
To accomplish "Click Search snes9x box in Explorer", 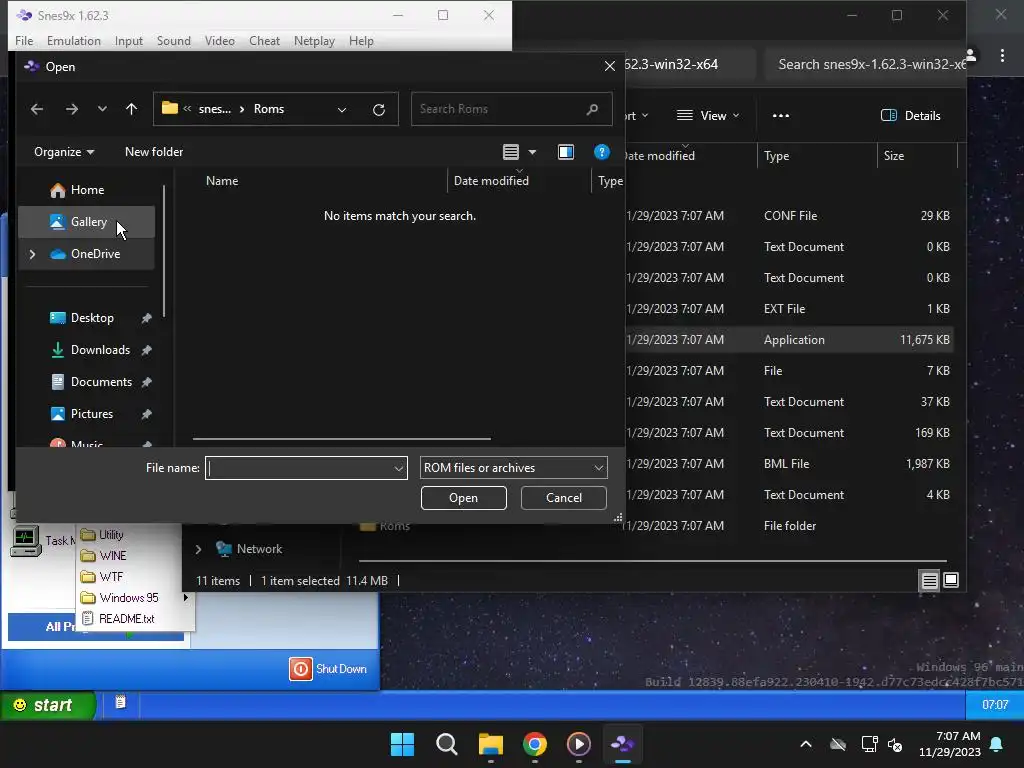I will [865, 64].
